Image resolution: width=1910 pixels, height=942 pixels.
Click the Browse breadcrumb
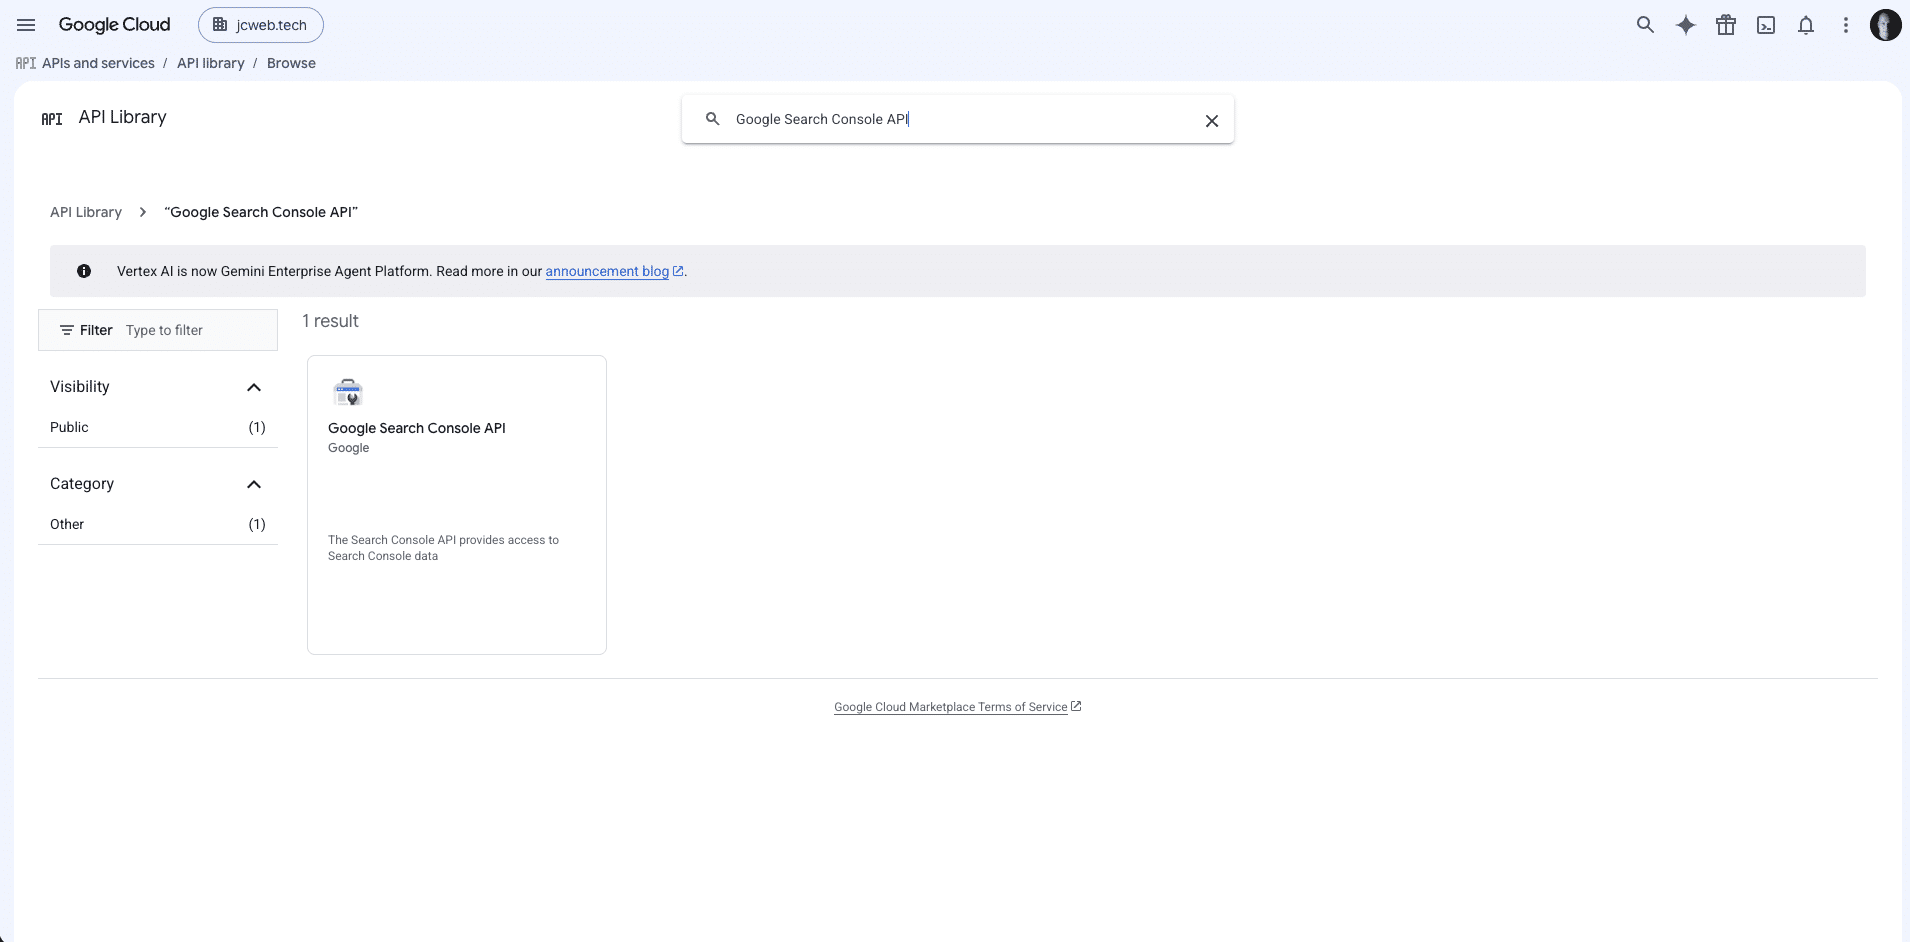click(x=291, y=63)
